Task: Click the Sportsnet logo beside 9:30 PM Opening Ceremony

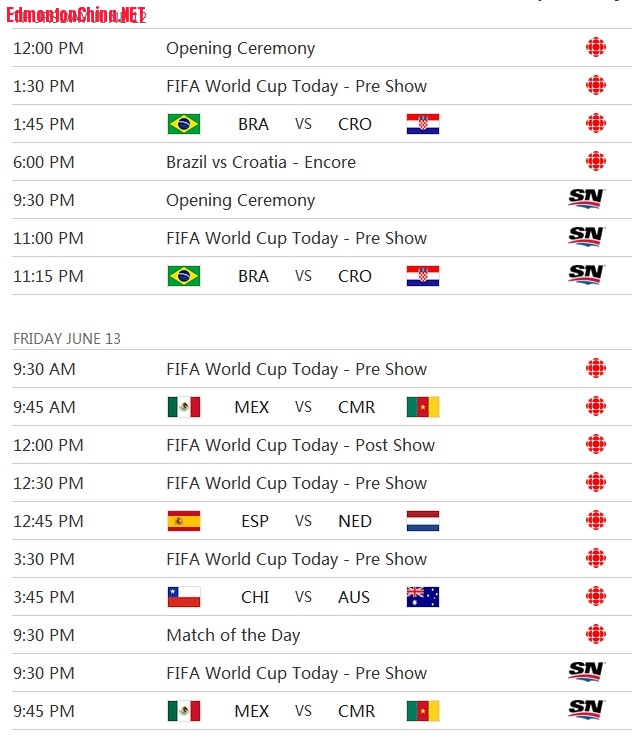Action: 586,199
